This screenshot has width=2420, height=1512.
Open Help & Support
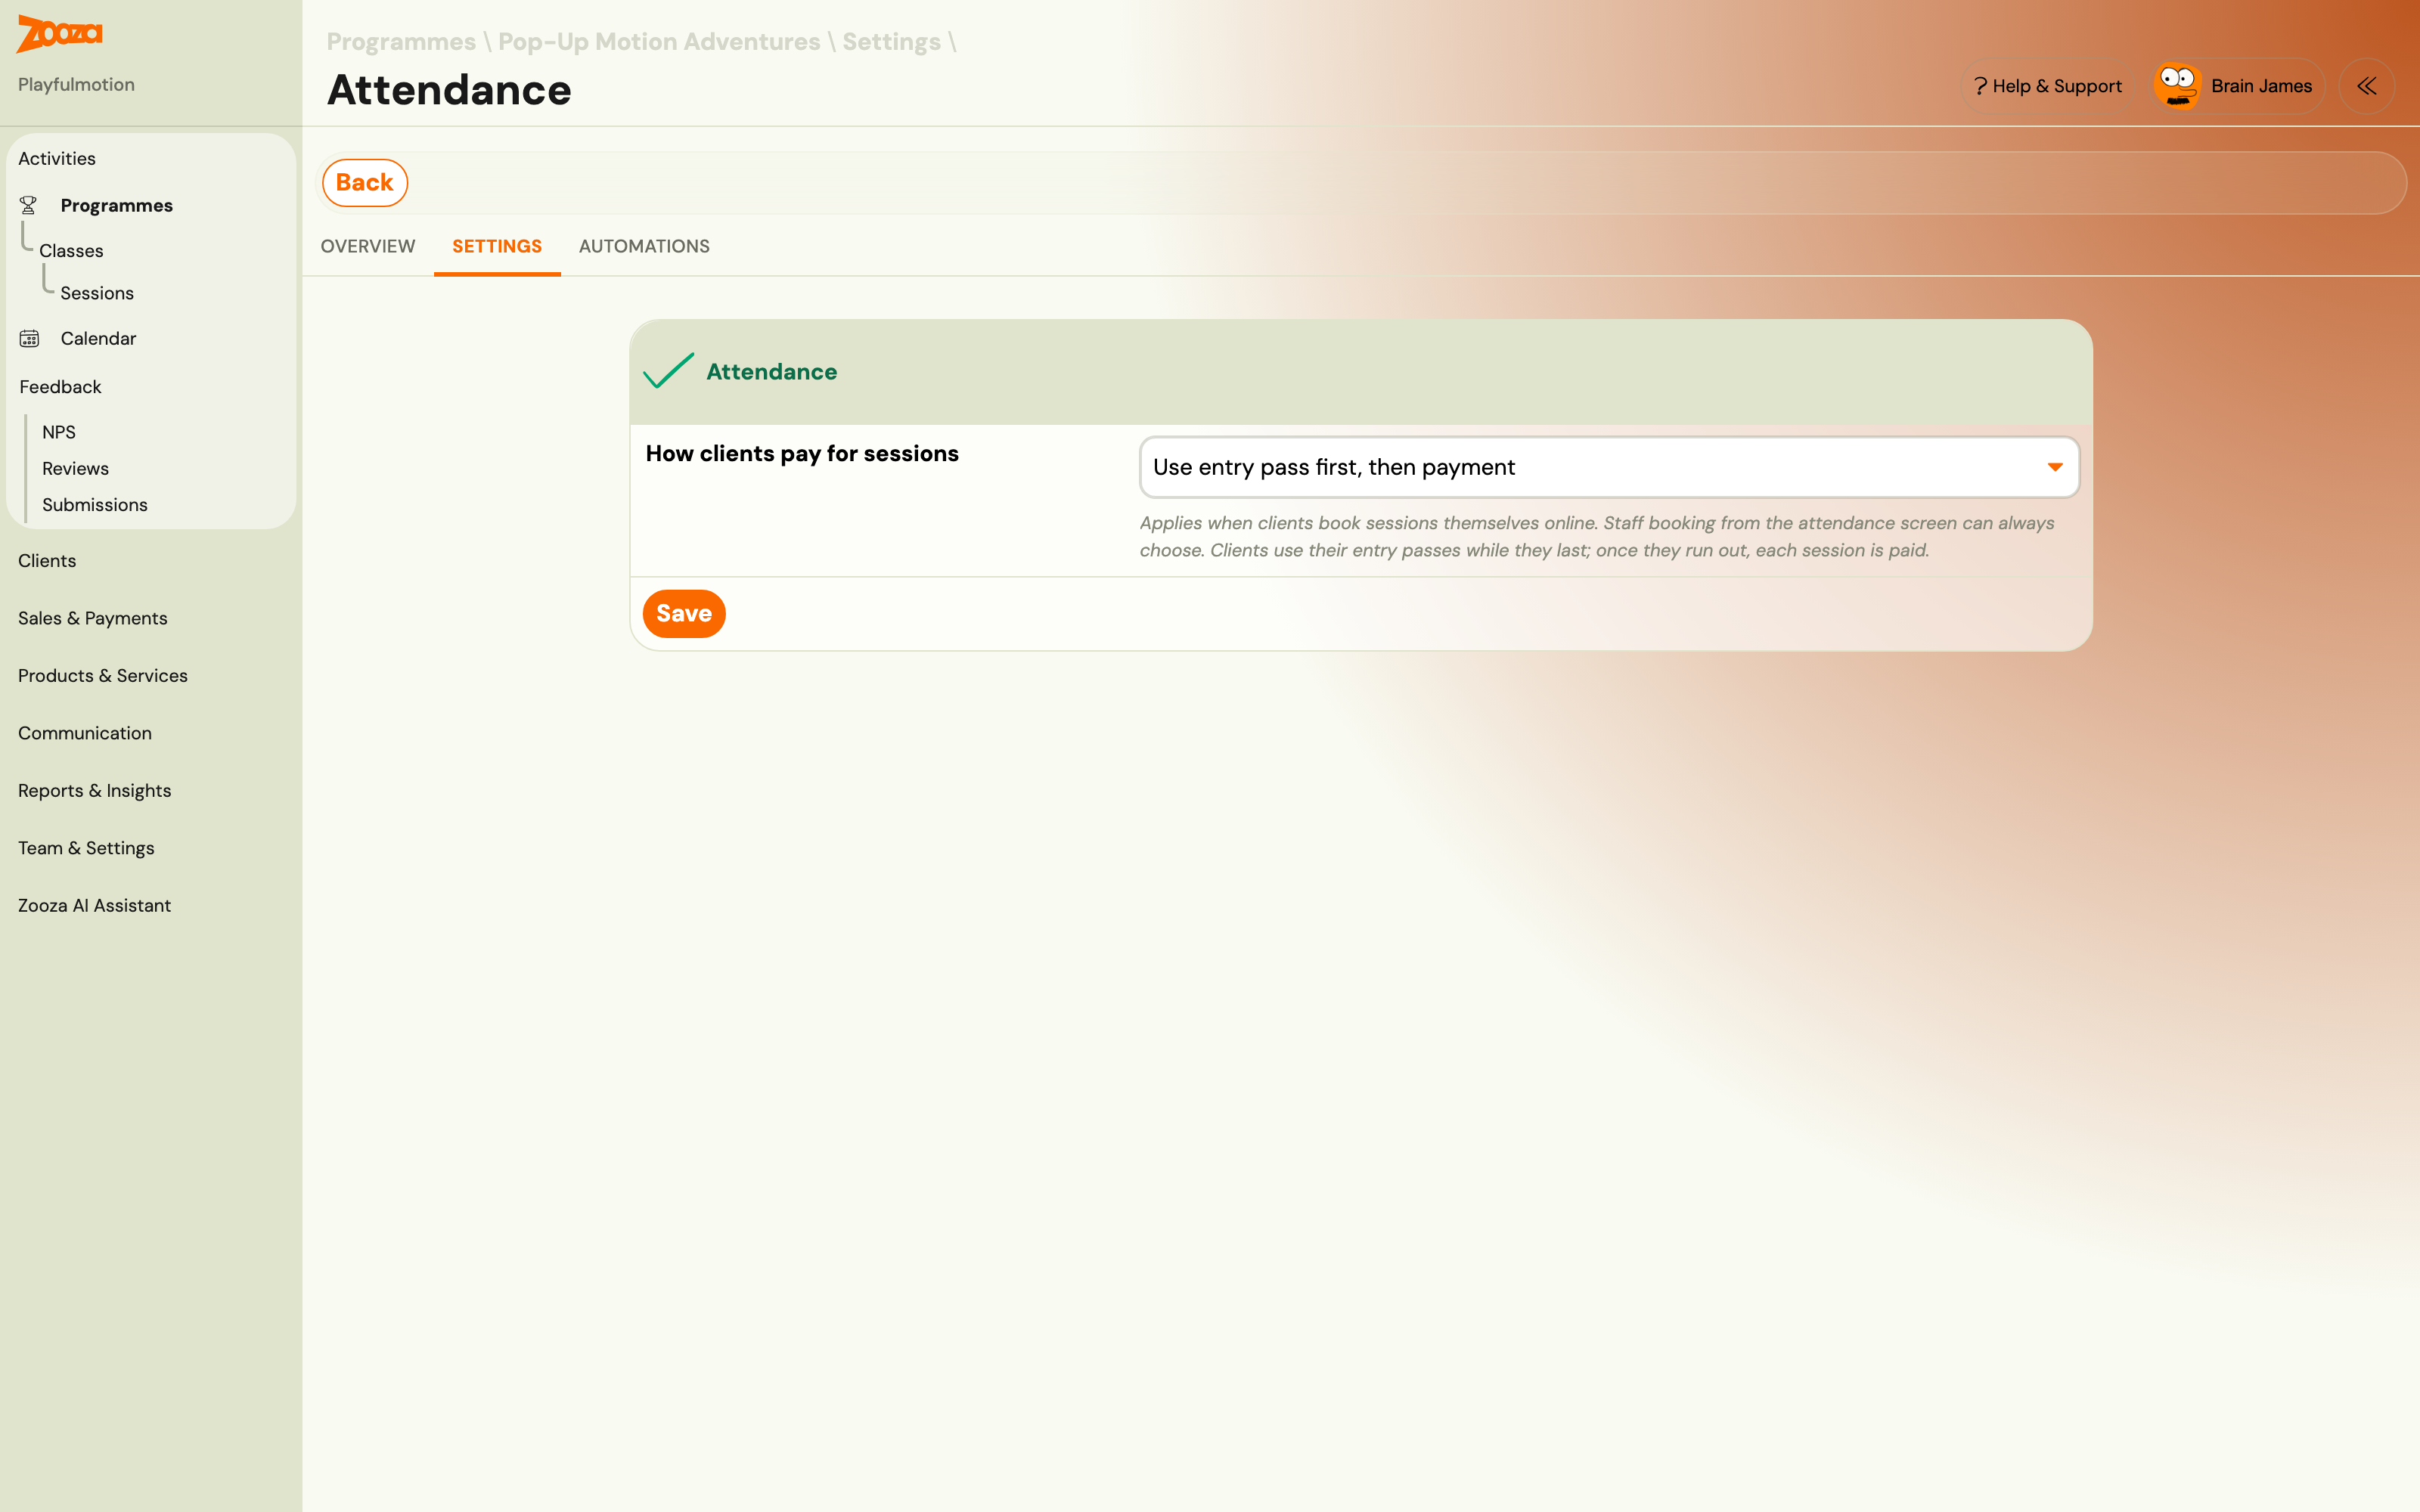(x=2047, y=86)
